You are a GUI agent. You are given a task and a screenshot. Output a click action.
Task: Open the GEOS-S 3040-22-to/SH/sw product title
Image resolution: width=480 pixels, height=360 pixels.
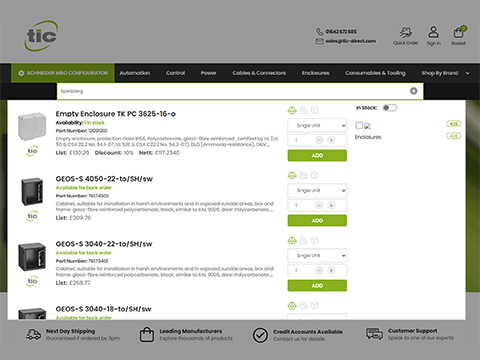tap(104, 244)
